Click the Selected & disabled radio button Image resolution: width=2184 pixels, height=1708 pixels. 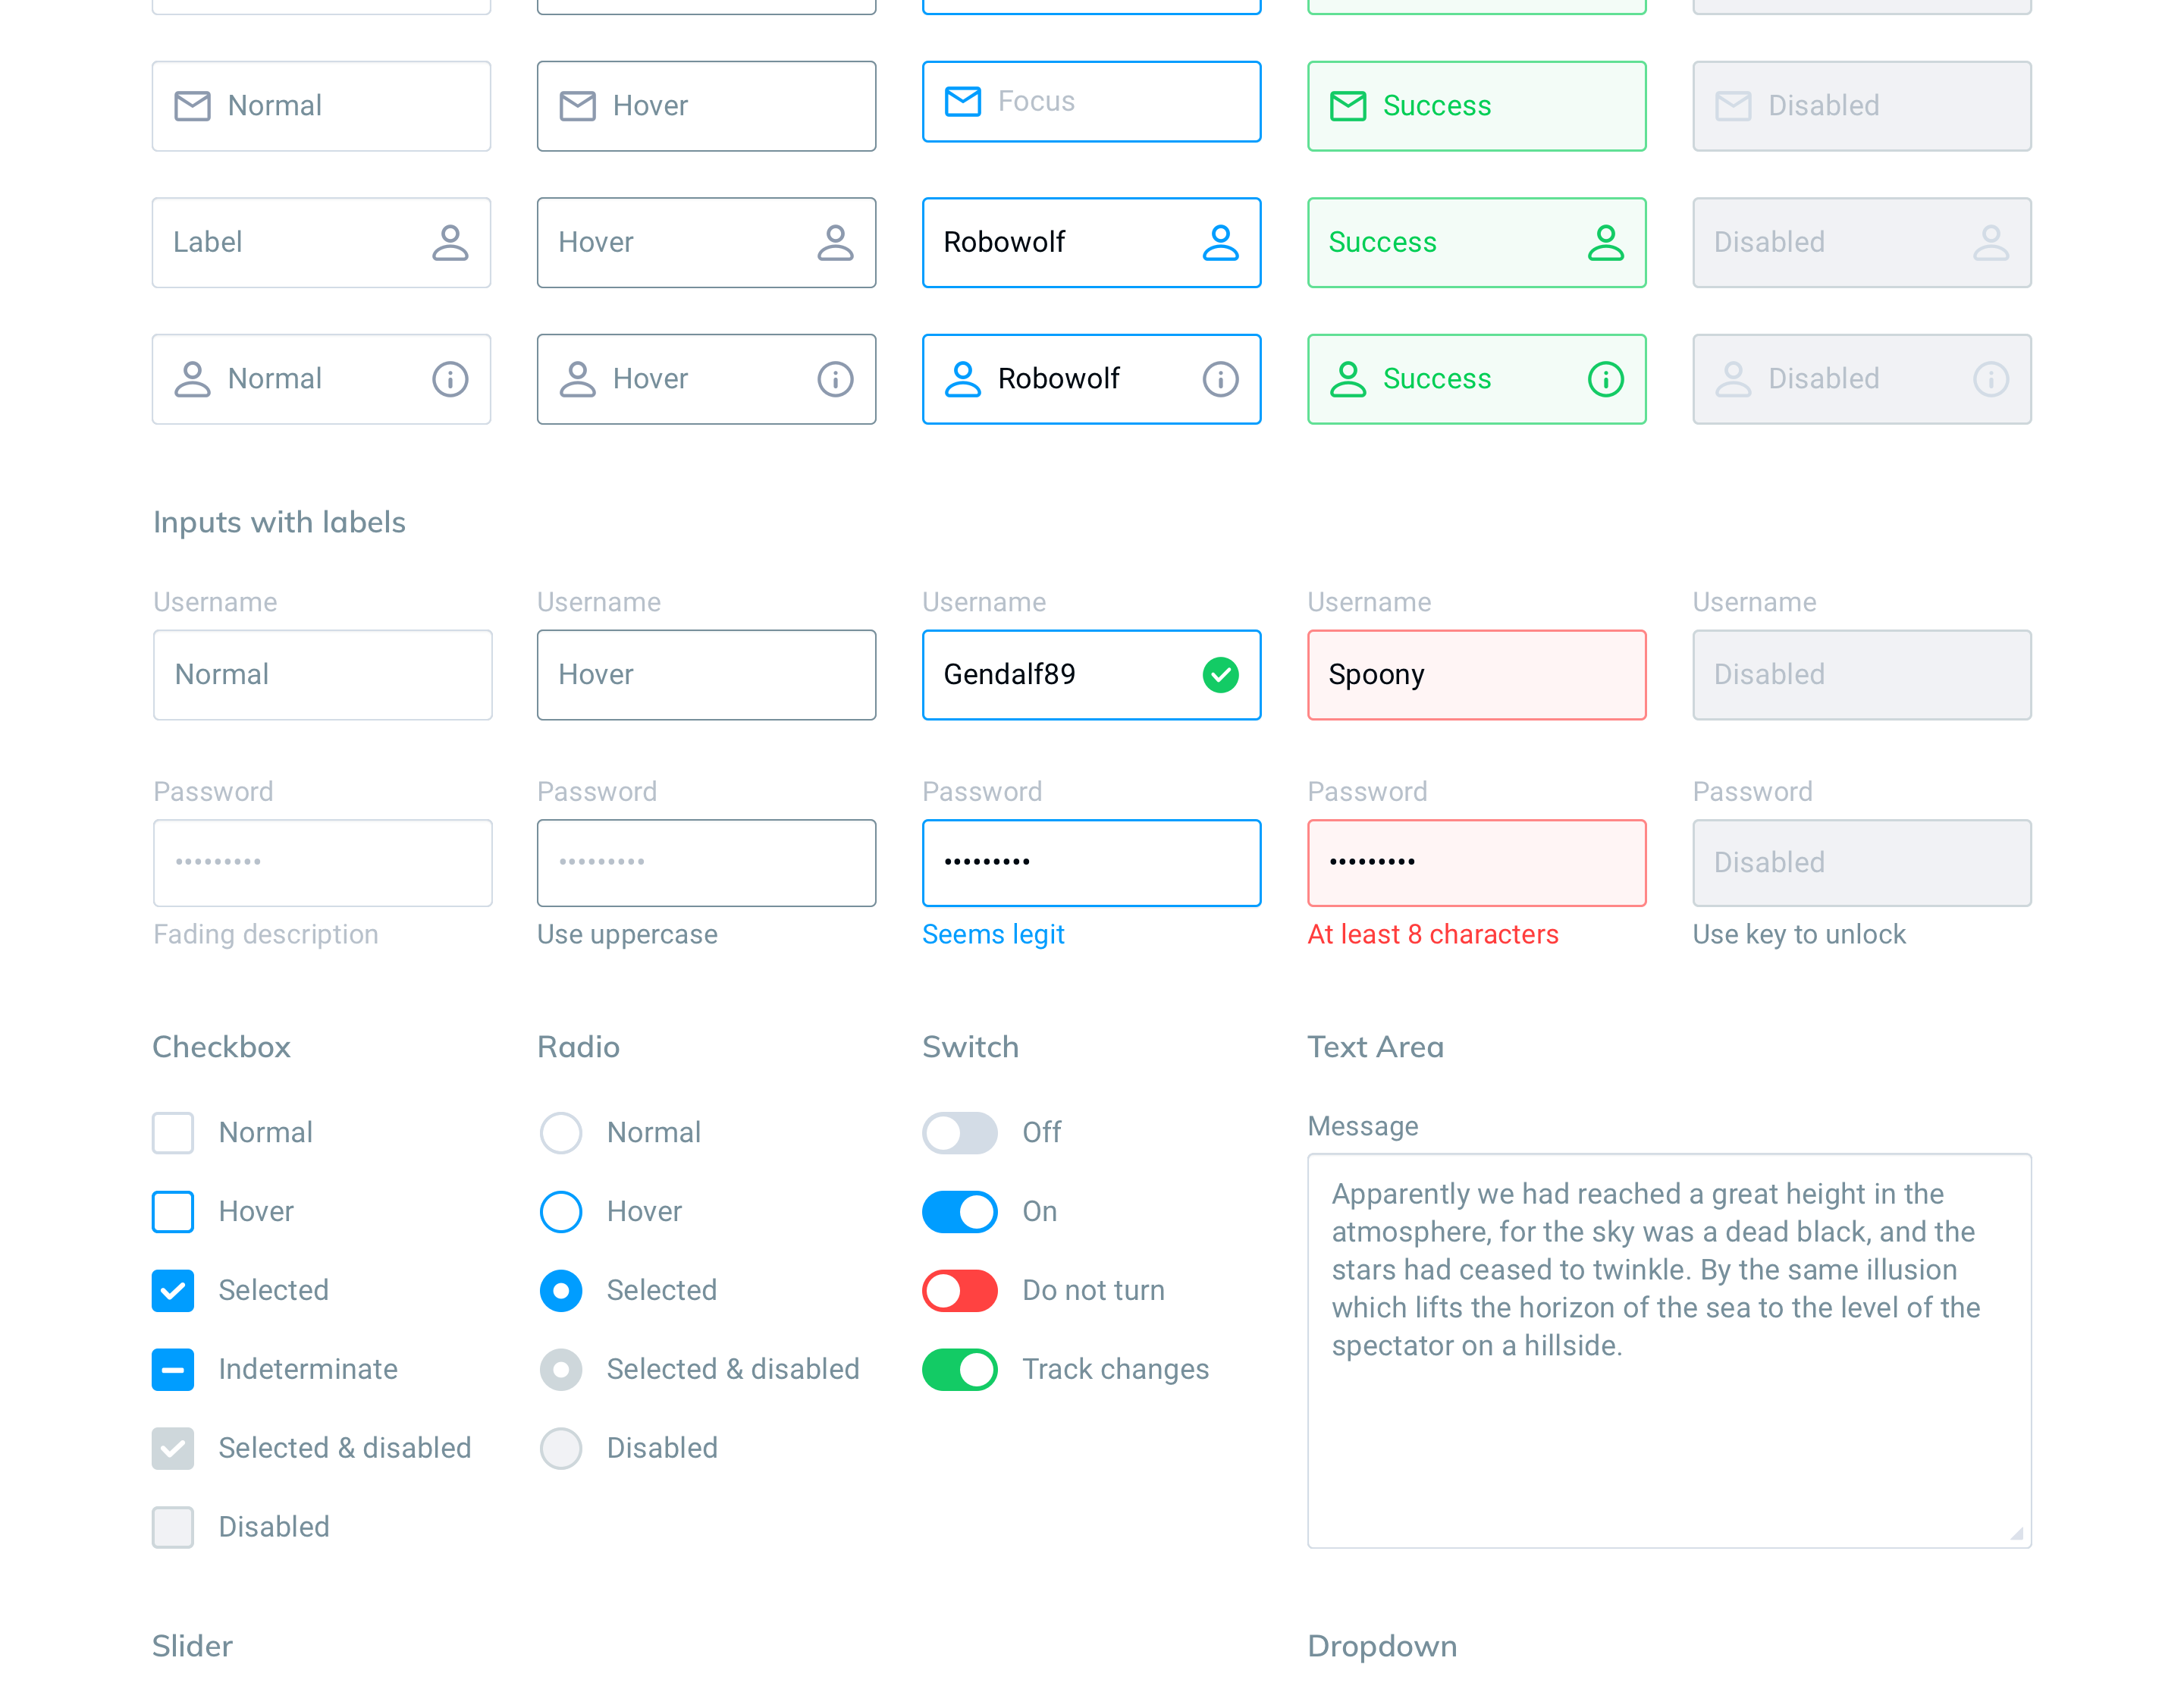point(560,1370)
